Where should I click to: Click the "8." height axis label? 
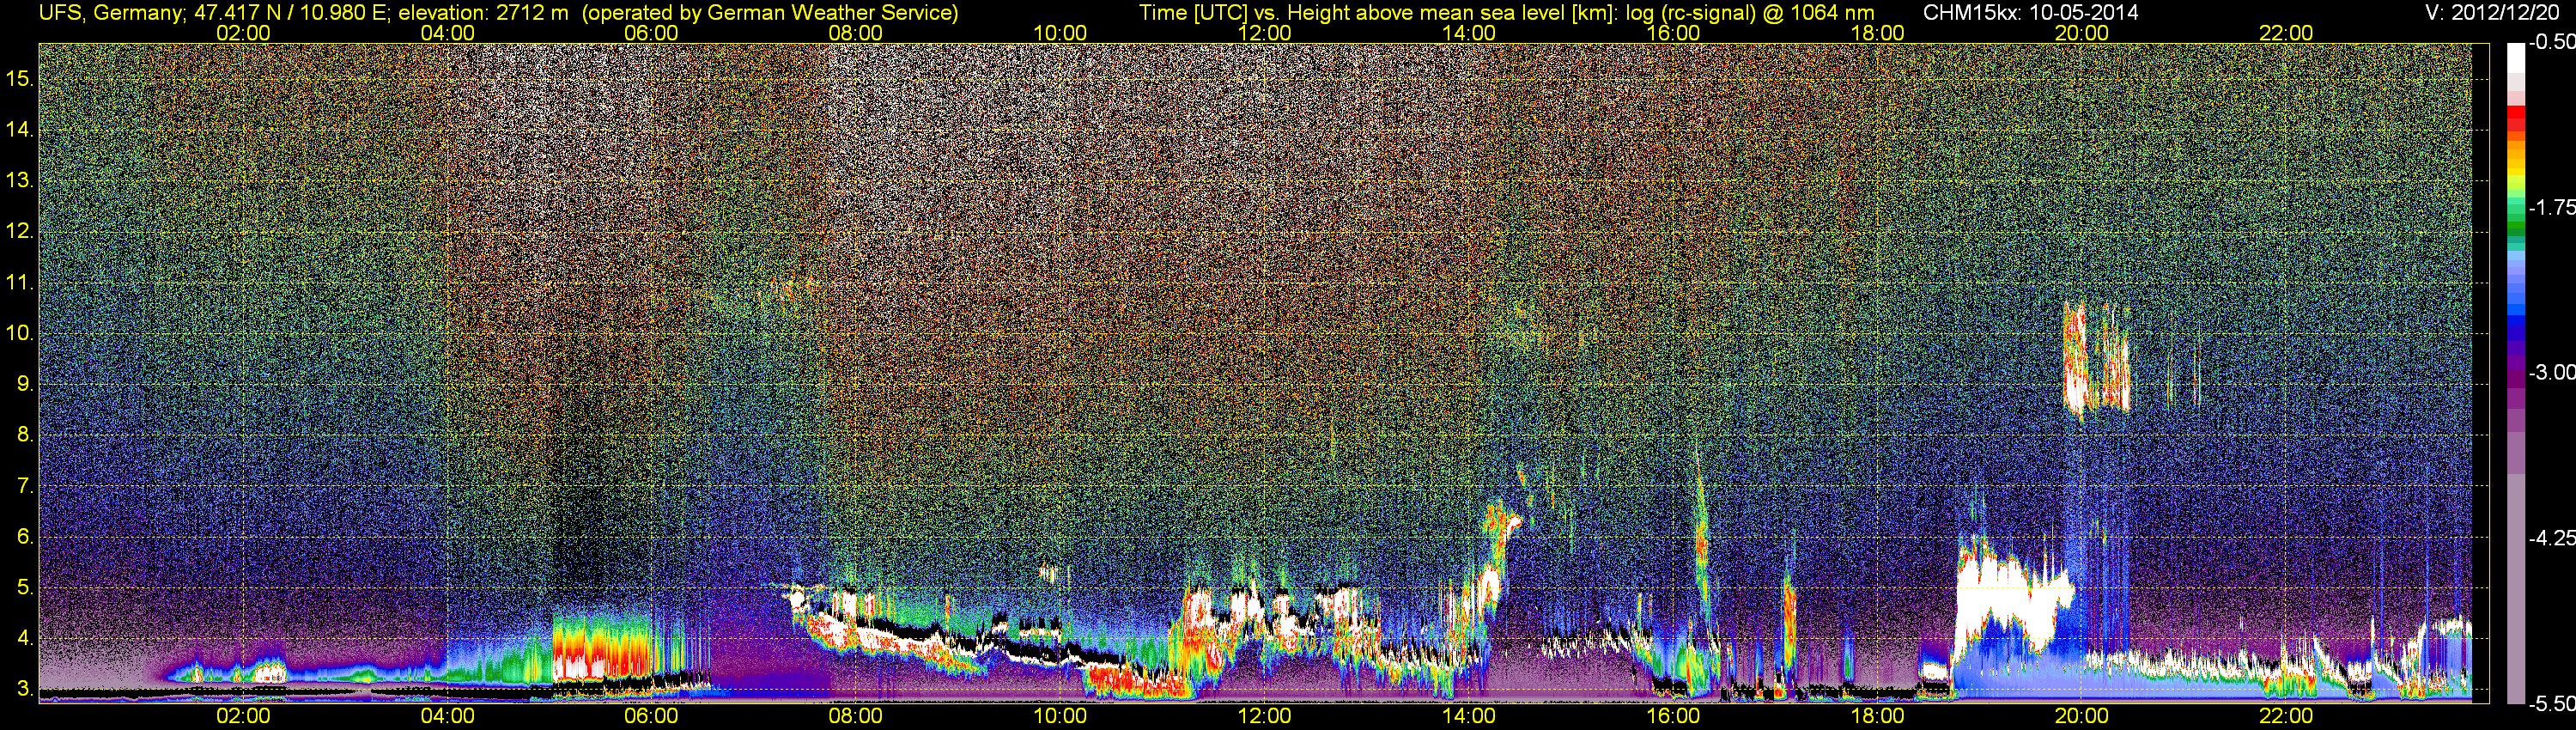pyautogui.click(x=25, y=435)
